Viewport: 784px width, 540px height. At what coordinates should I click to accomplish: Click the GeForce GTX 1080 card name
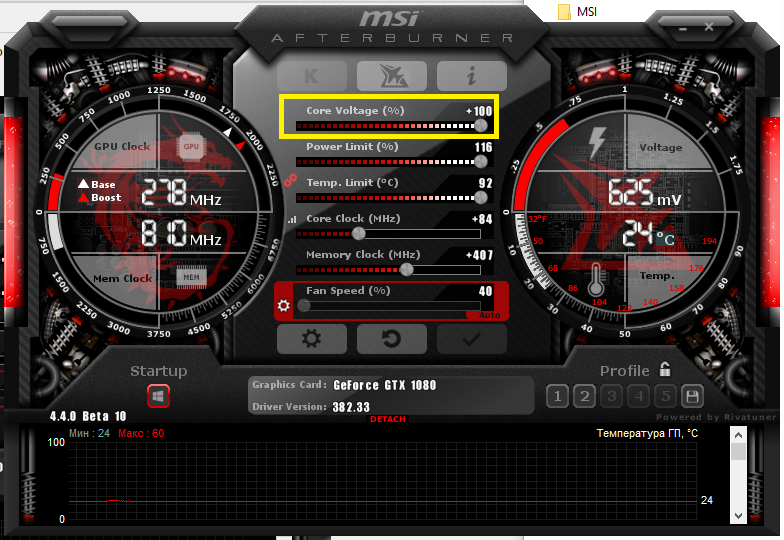[x=384, y=385]
